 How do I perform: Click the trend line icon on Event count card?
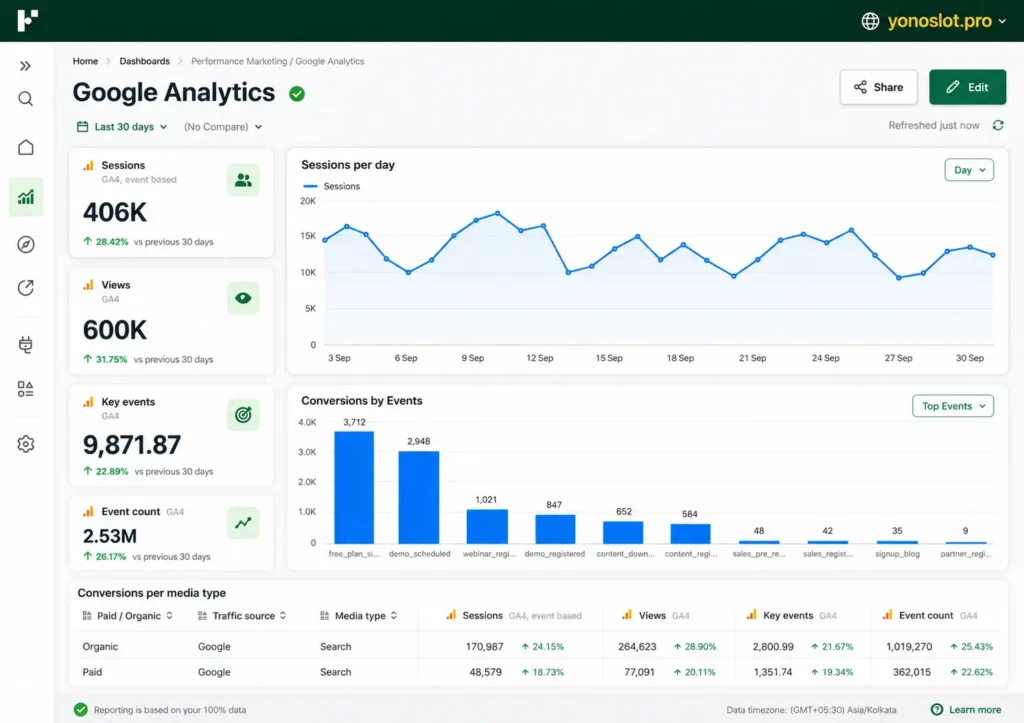coord(244,523)
